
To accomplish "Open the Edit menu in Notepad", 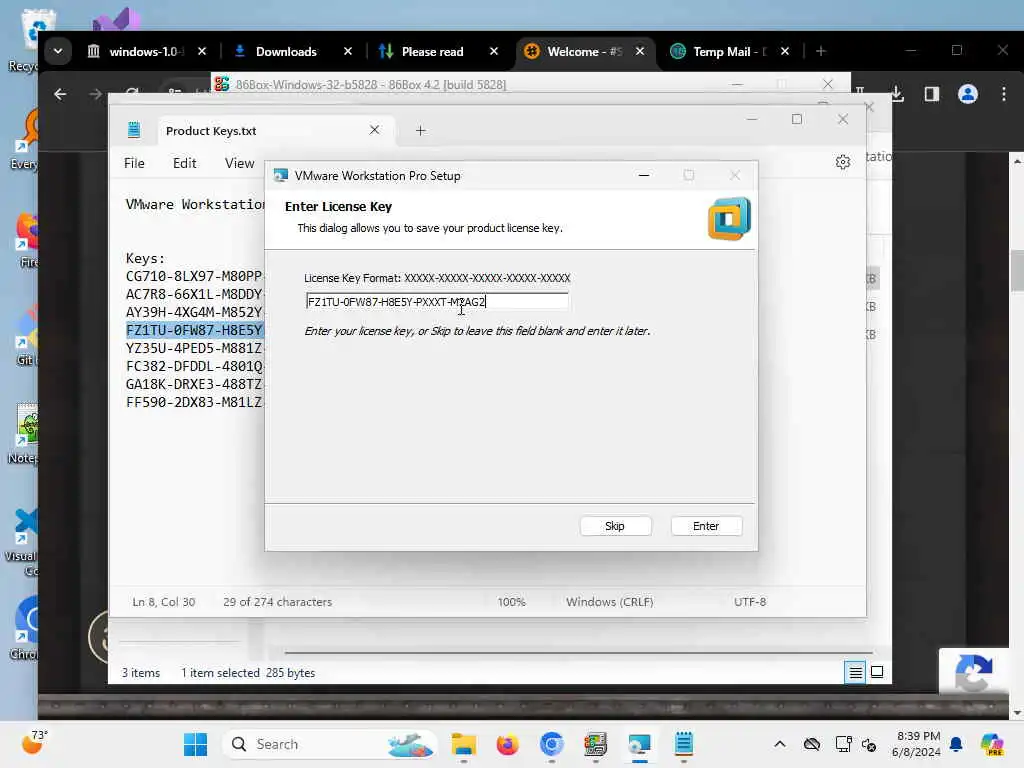I will point(185,163).
